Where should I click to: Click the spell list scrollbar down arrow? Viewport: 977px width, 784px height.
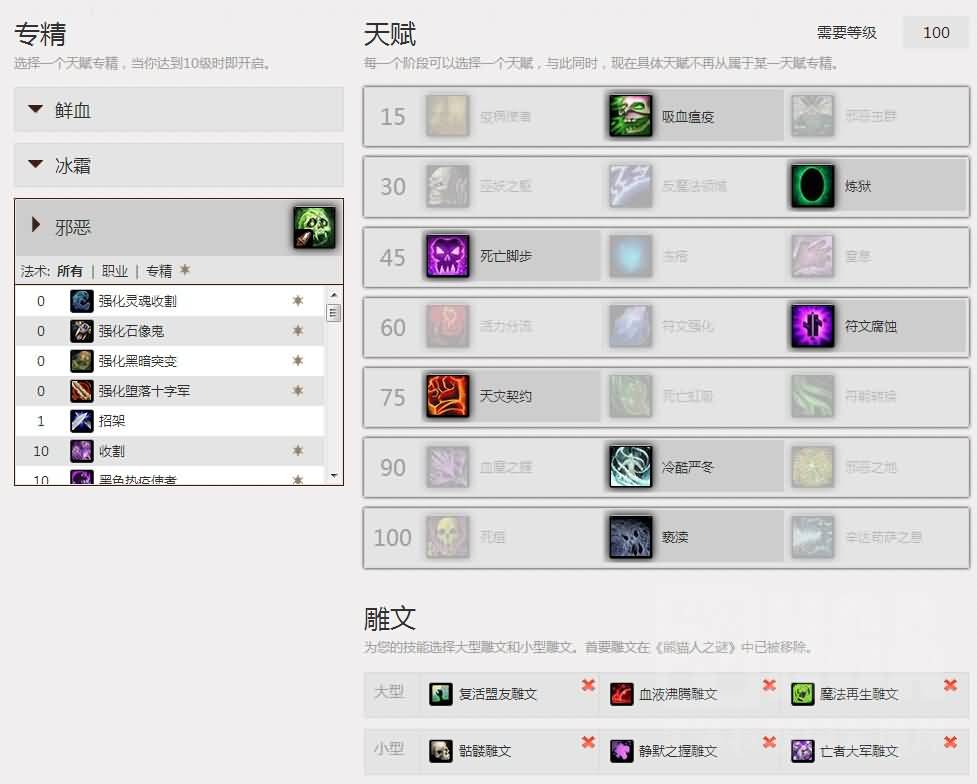click(334, 476)
